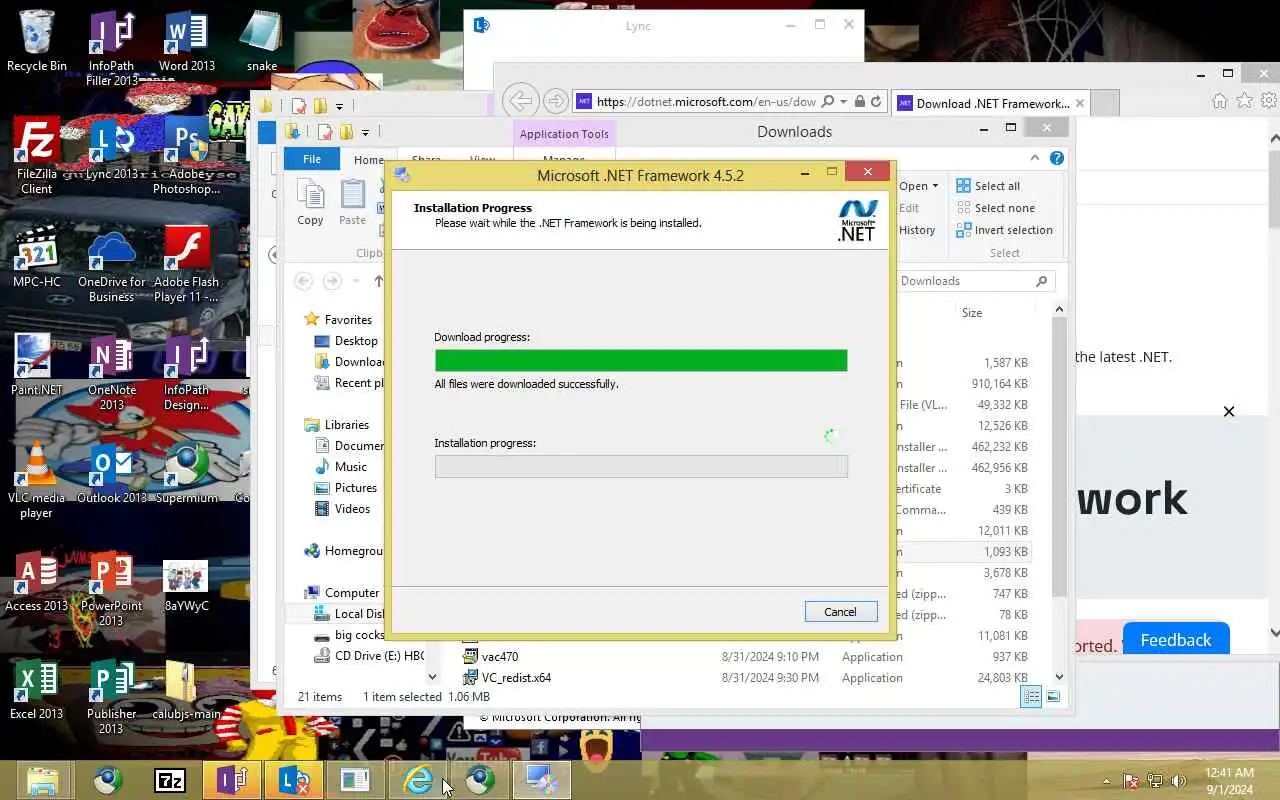1280x800 pixels.
Task: Launch Word 2013 desktop shortcut
Action: pos(187,41)
